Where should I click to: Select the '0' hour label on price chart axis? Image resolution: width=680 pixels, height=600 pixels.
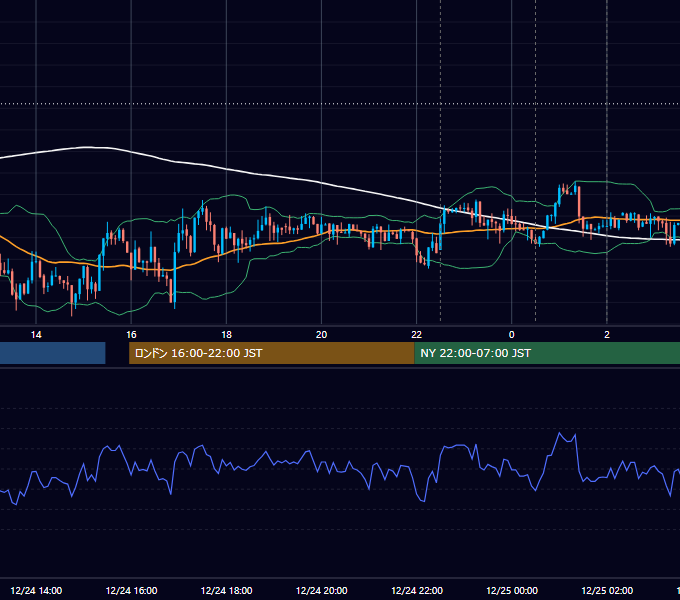click(512, 335)
